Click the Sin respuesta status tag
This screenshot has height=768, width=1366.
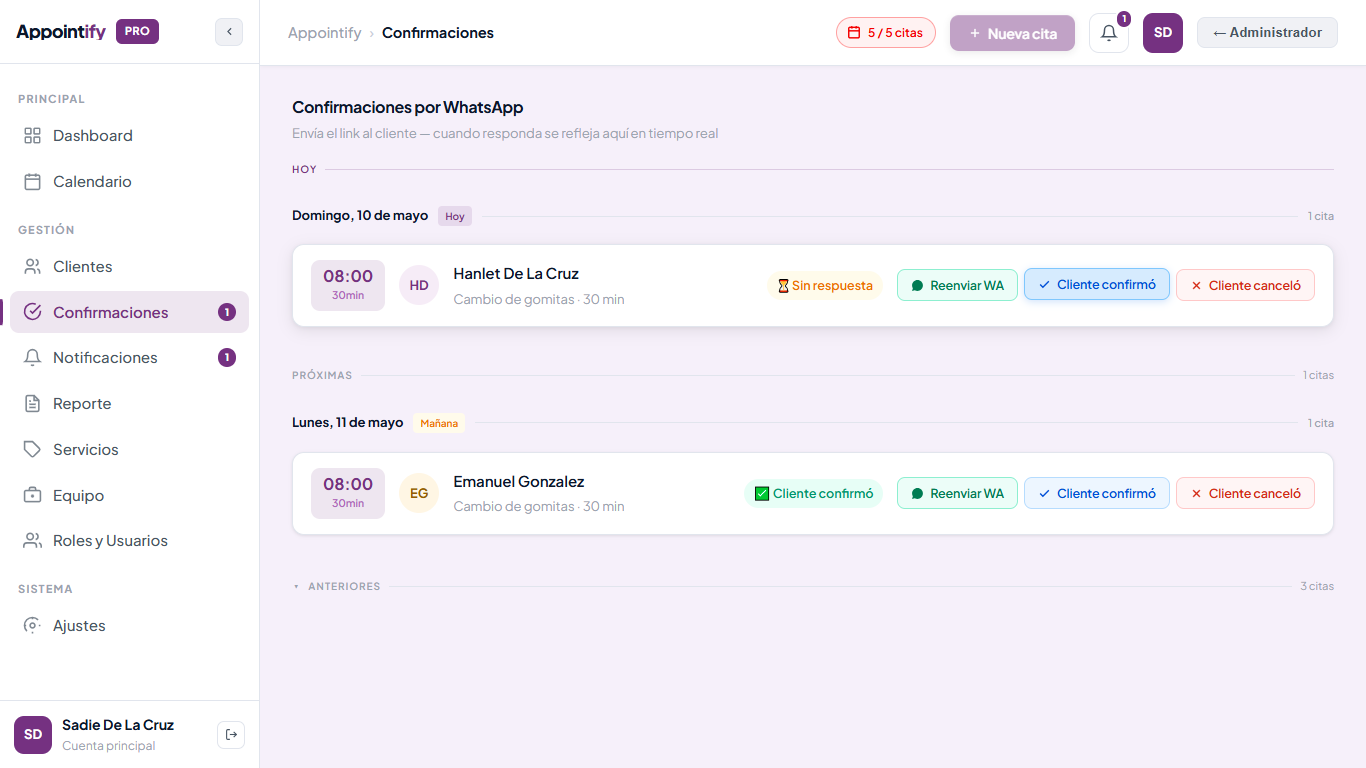pos(825,285)
